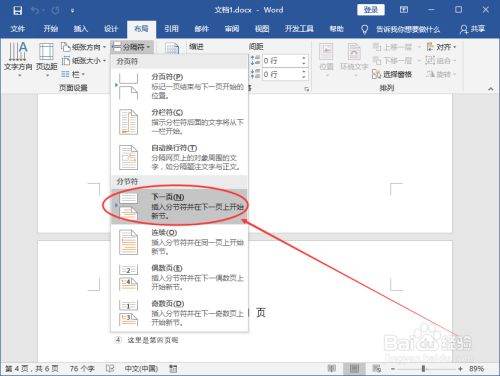This screenshot has height=376, width=500.
Task: Zoom in with the plus button
Action: click(460, 369)
